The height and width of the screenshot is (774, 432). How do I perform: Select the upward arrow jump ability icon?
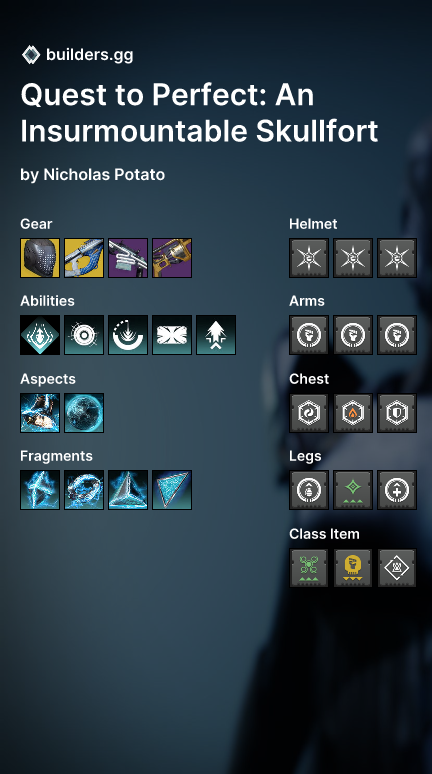pos(216,335)
